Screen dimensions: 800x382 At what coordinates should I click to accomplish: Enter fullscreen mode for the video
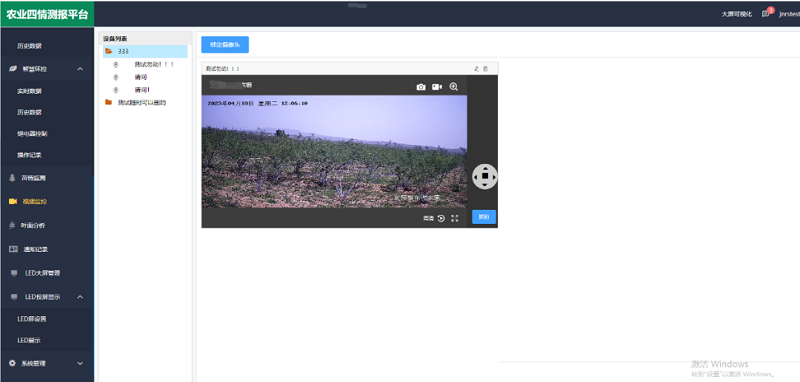click(x=455, y=218)
